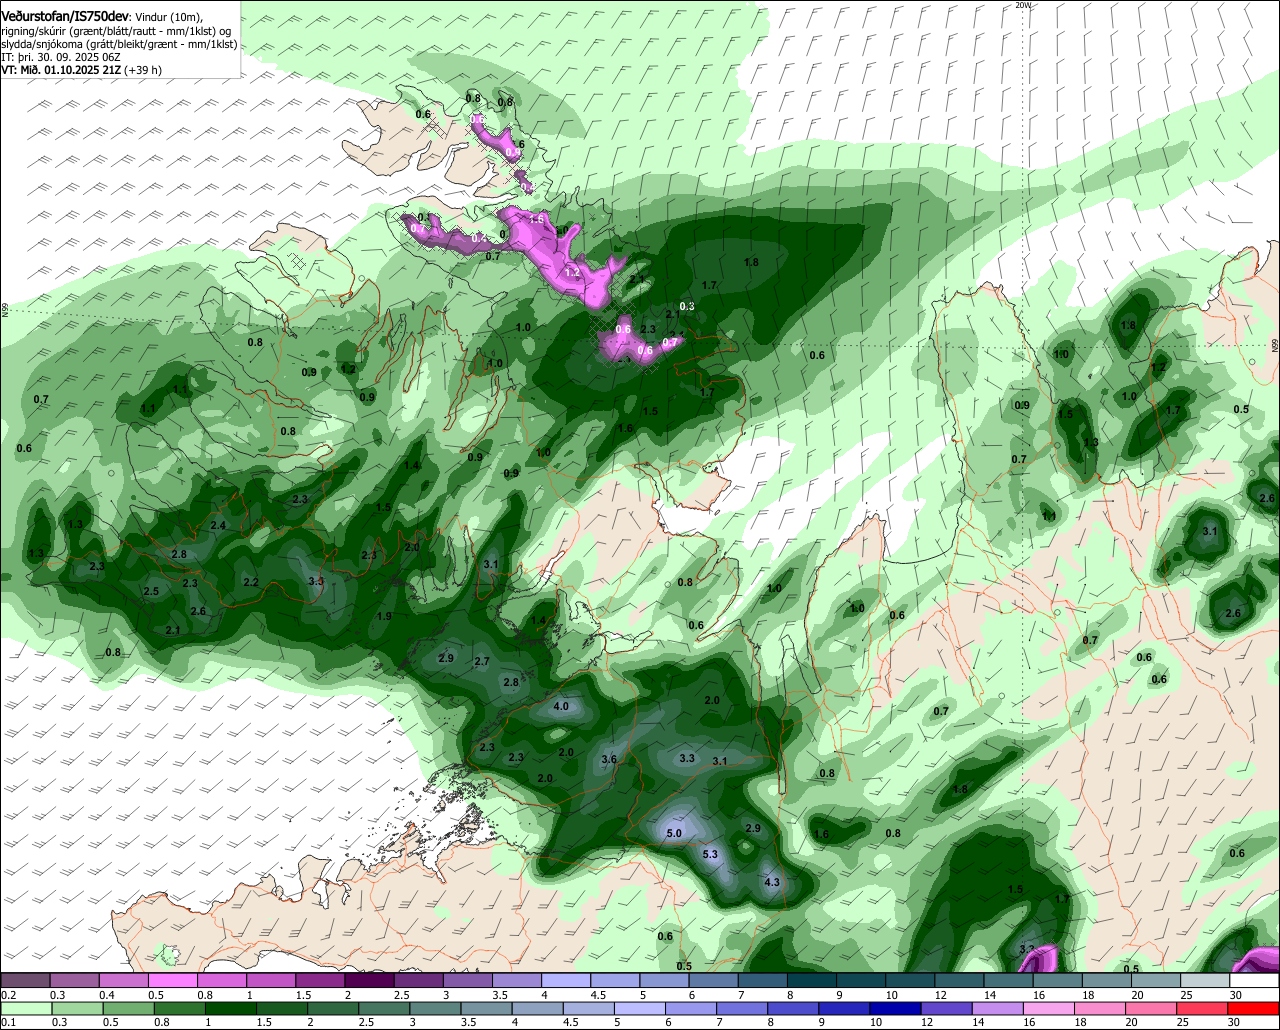Click the 2.5 precipitation value on the map
The width and height of the screenshot is (1280, 1030).
click(x=151, y=592)
